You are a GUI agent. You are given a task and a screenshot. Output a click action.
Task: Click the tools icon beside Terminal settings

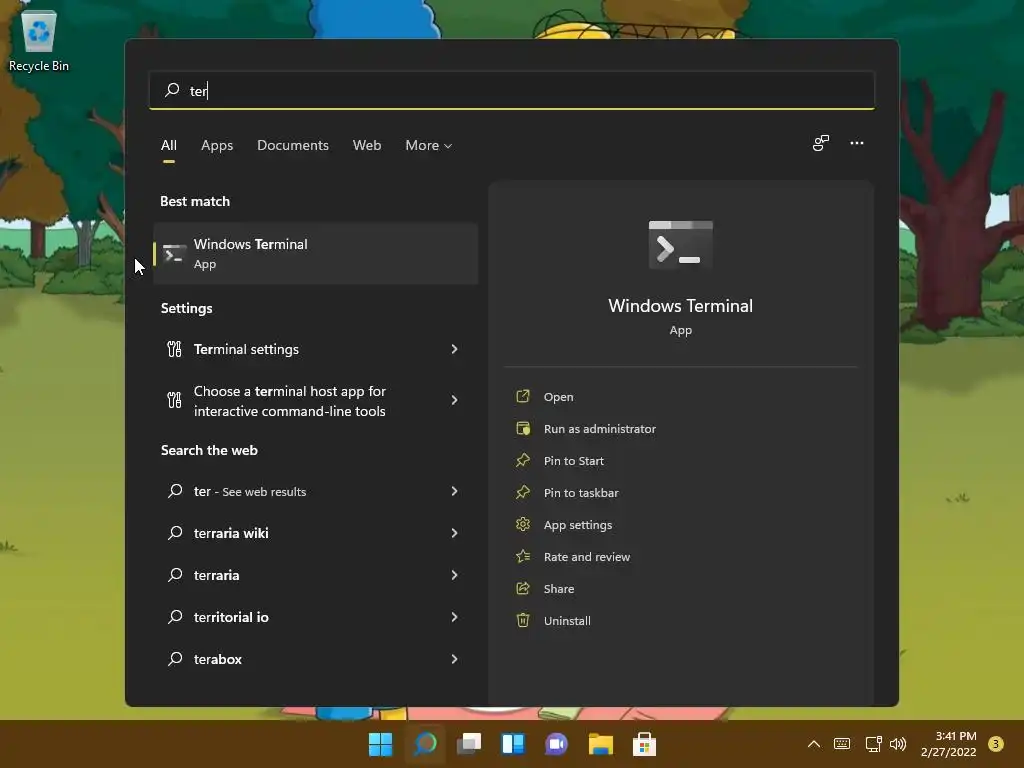point(174,349)
